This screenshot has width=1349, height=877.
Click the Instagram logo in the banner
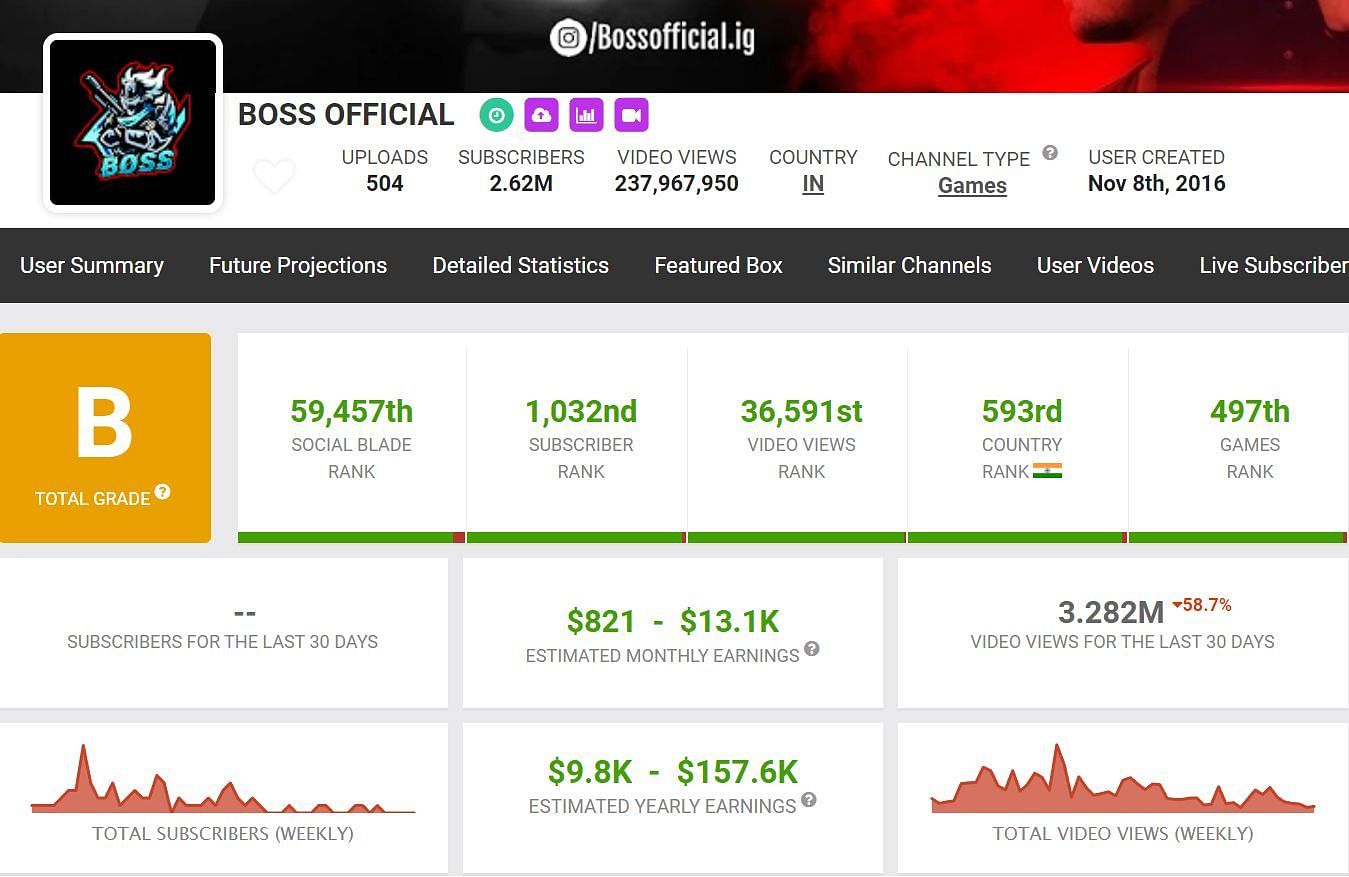[x=568, y=38]
